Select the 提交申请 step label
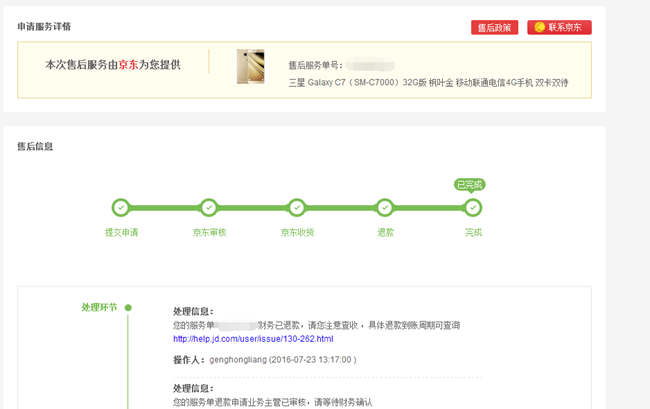650x409 pixels. pos(121,232)
